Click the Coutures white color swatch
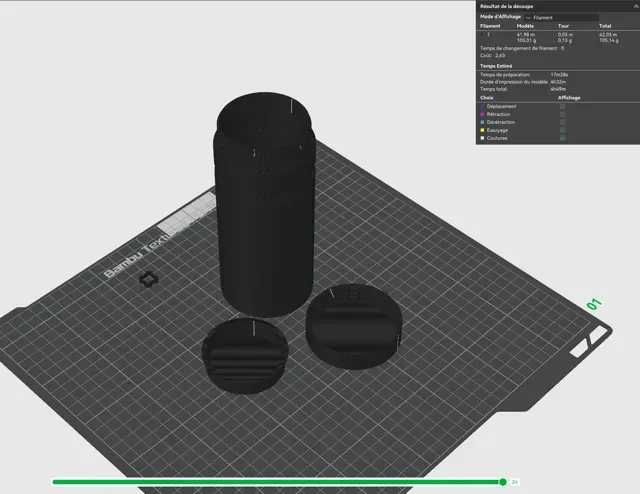640x494 pixels. (x=482, y=138)
